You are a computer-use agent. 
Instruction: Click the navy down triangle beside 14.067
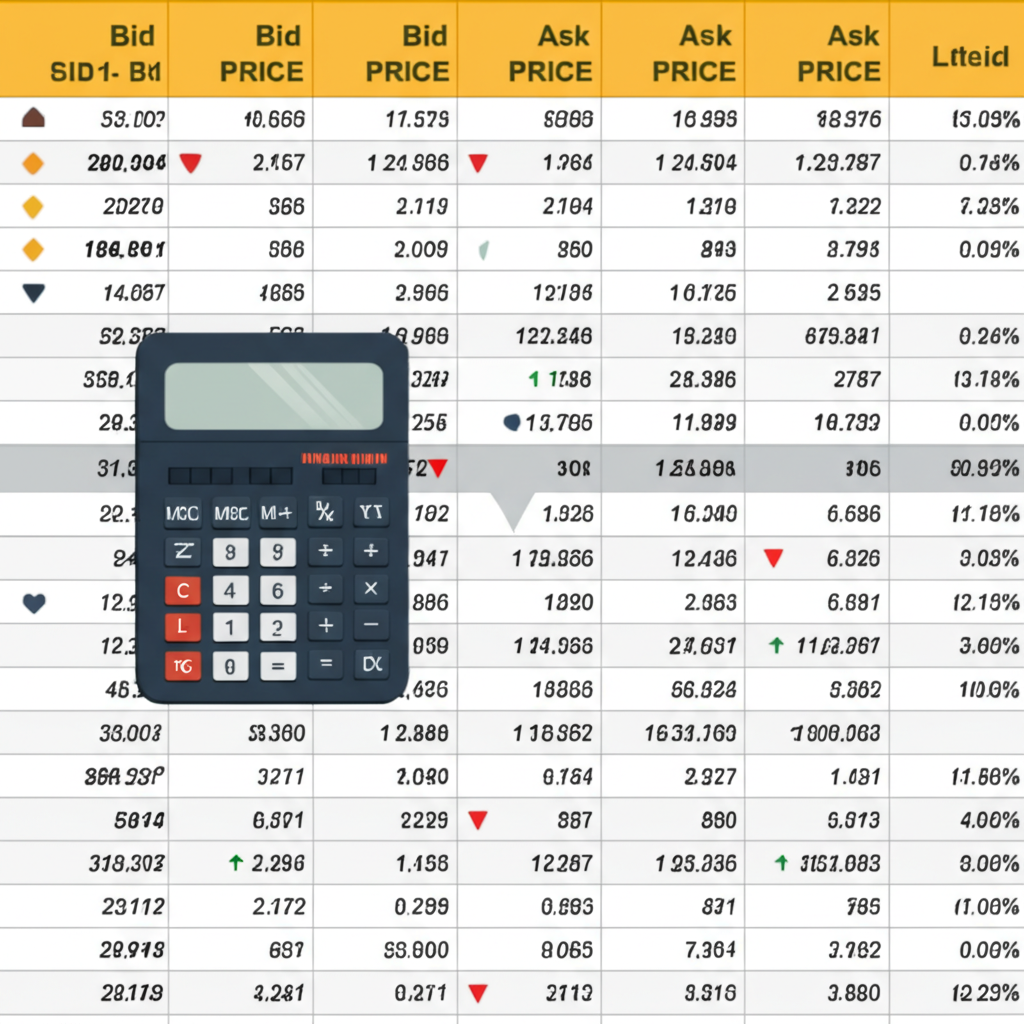(x=33, y=293)
